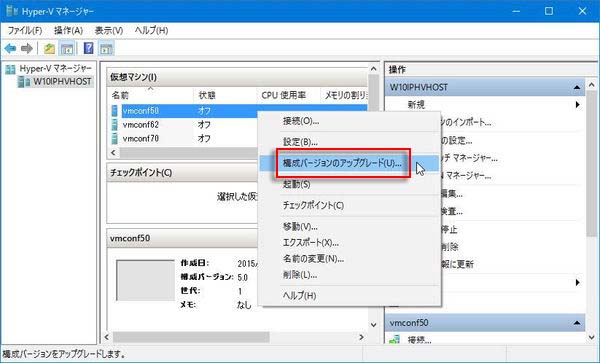The width and height of the screenshot is (600, 363).
Task: Select the vmconf70 row name
Action: pyautogui.click(x=141, y=138)
